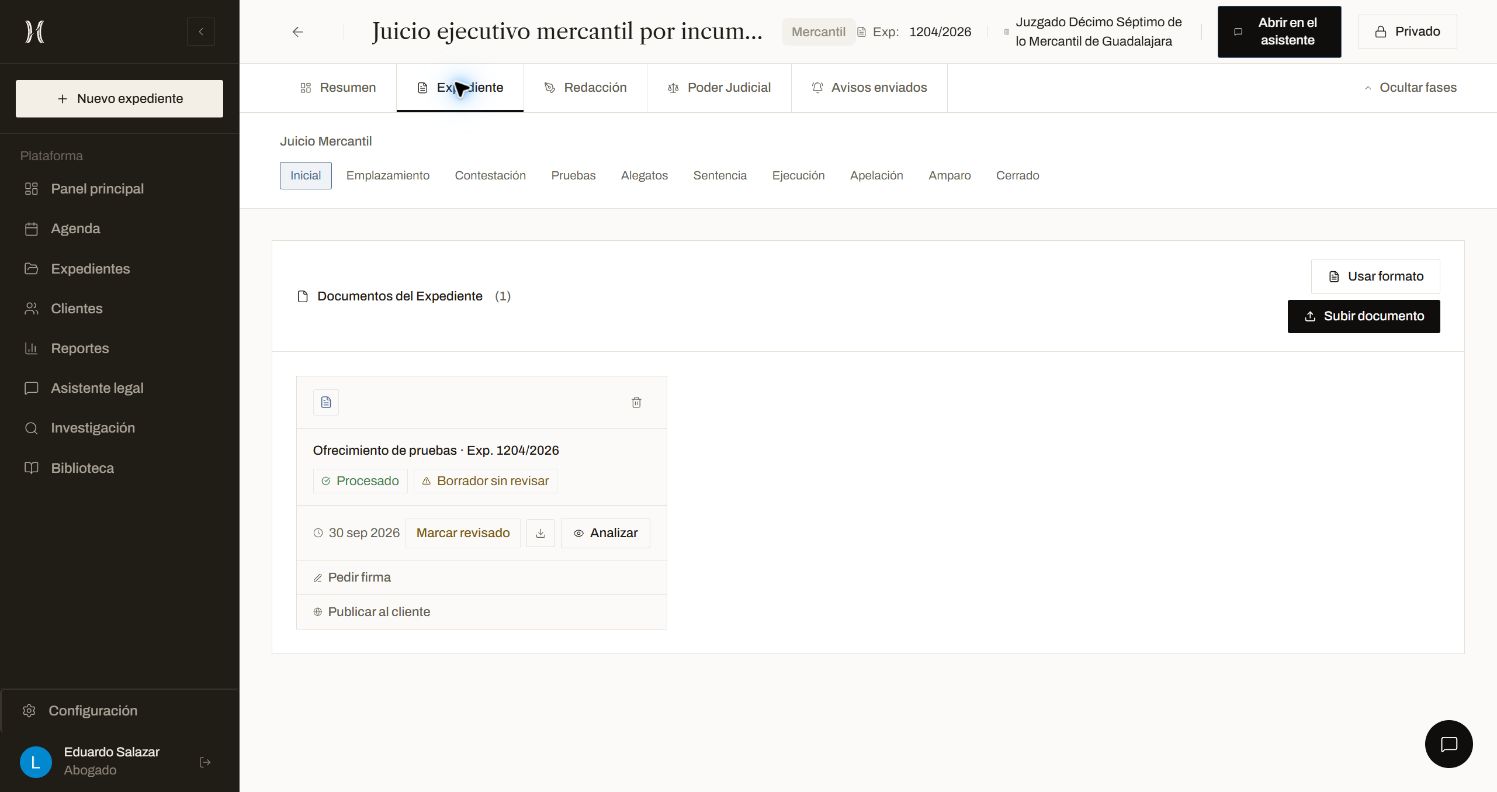The height and width of the screenshot is (792, 1497).
Task: Open the Poder Judicial tab
Action: click(720, 88)
